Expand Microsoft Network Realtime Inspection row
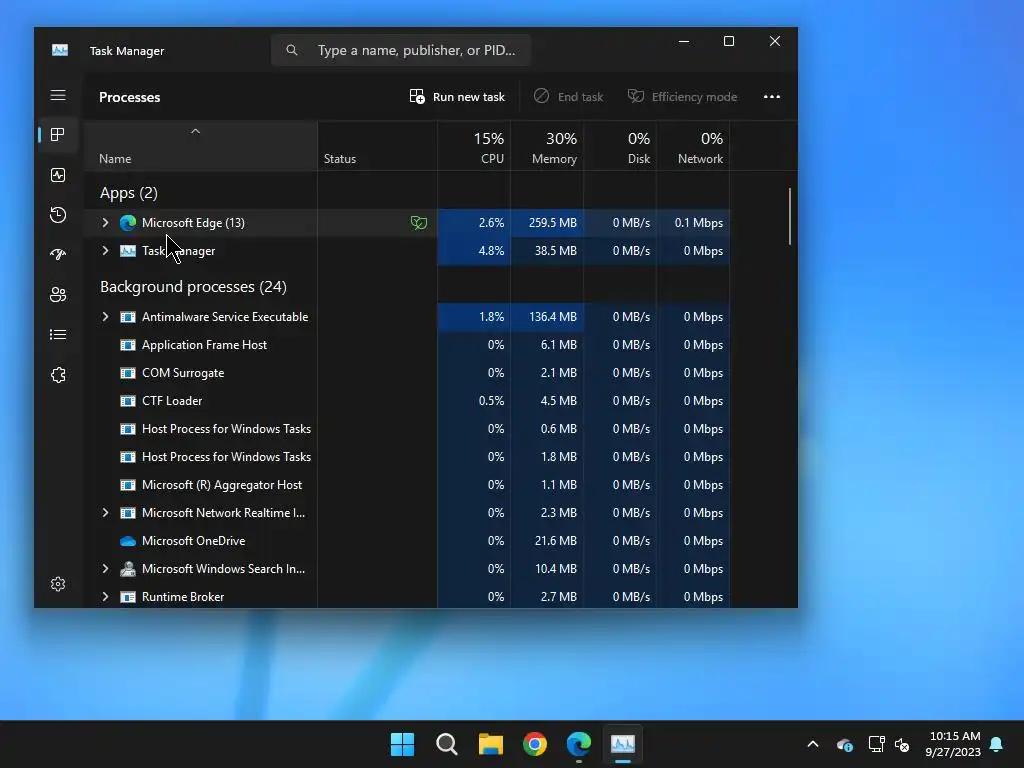 click(x=105, y=513)
